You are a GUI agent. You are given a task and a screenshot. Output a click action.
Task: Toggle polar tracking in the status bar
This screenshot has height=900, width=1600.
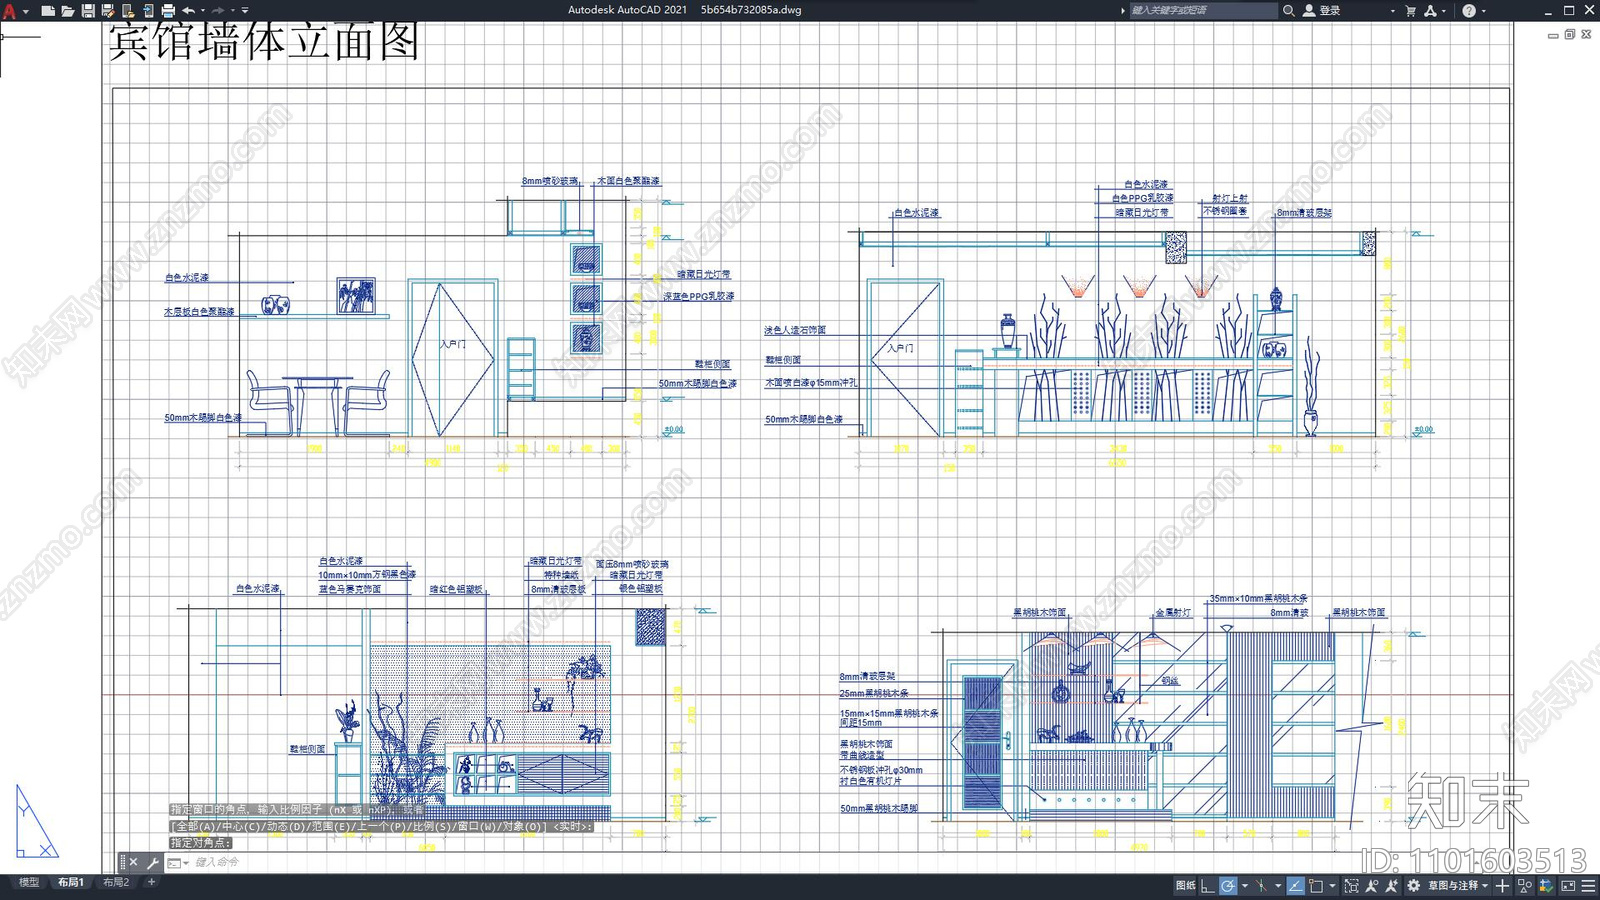click(x=1228, y=885)
